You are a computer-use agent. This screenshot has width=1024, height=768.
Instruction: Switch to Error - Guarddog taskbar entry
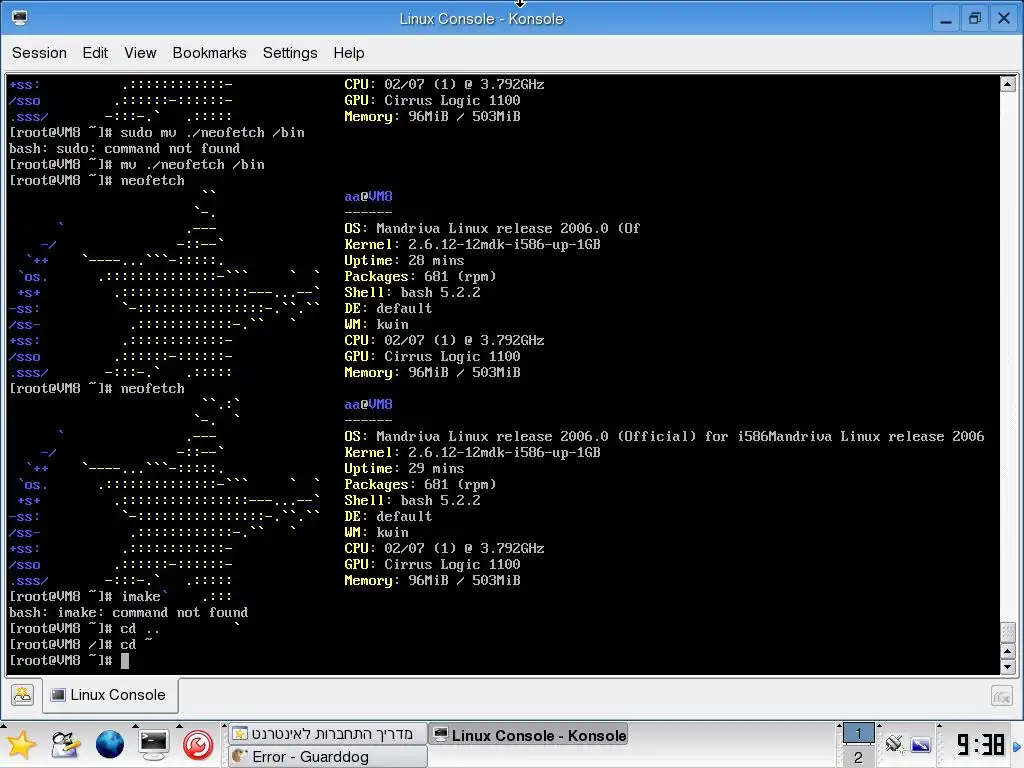328,757
